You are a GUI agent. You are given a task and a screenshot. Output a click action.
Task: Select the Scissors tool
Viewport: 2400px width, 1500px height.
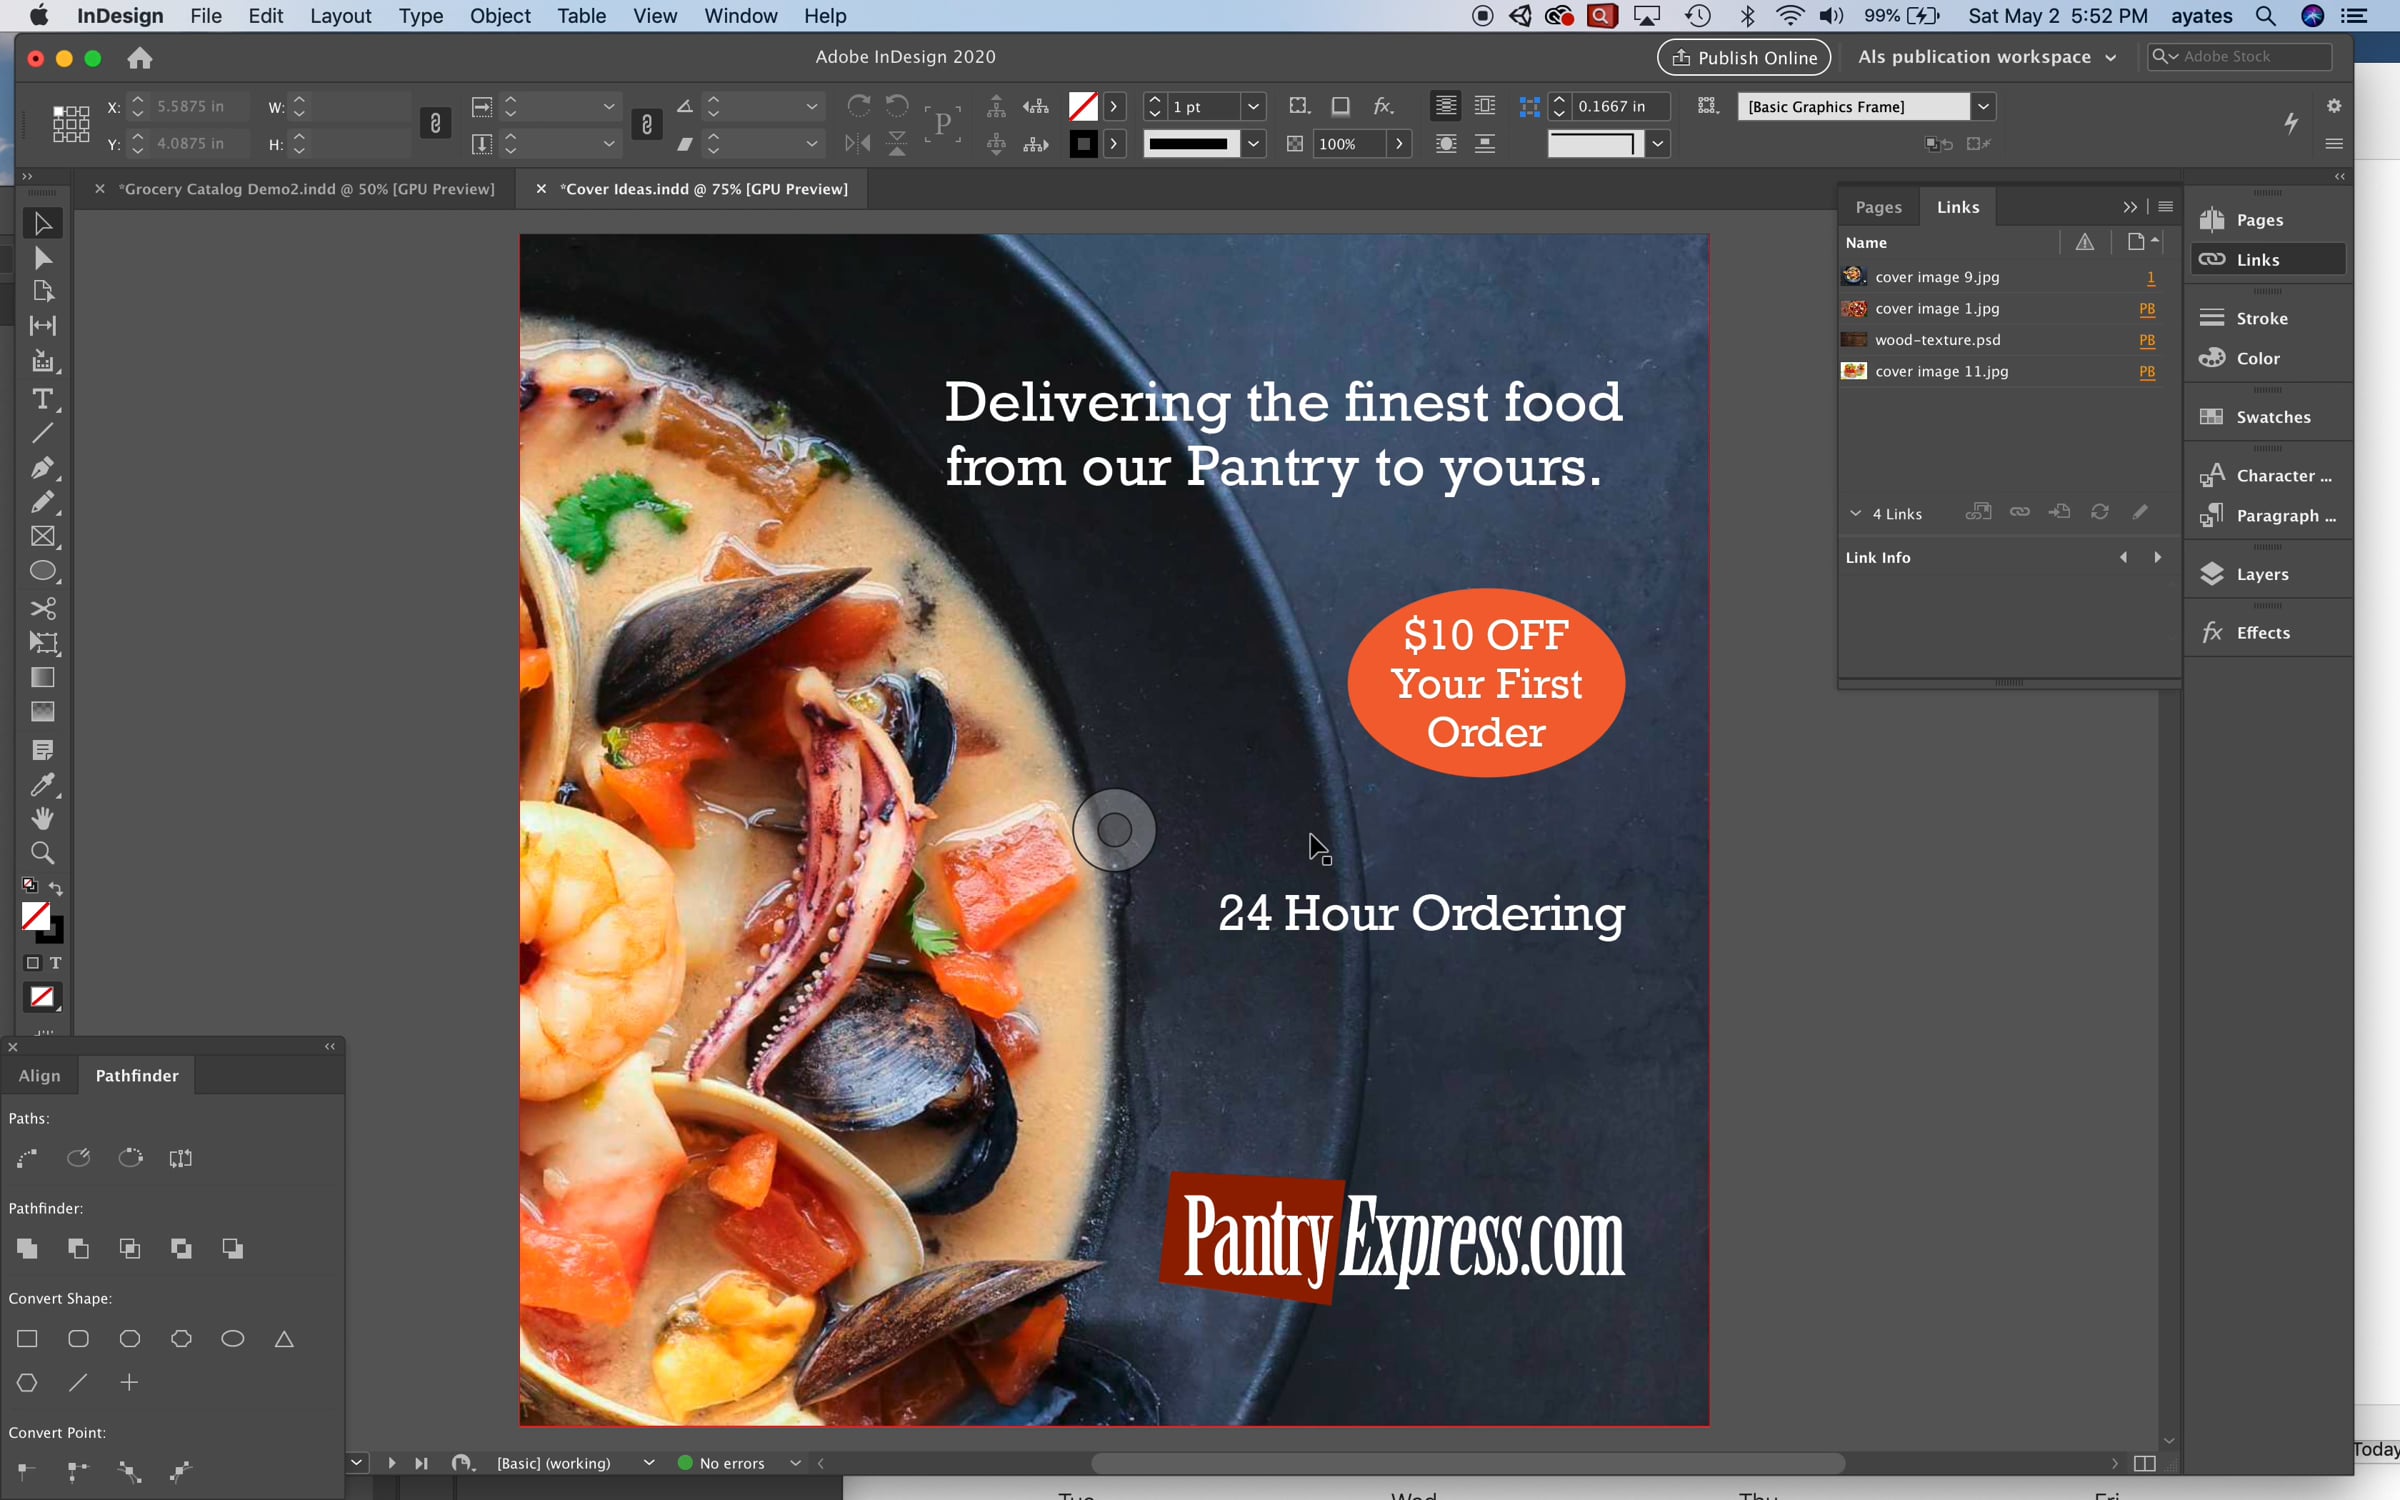[42, 608]
